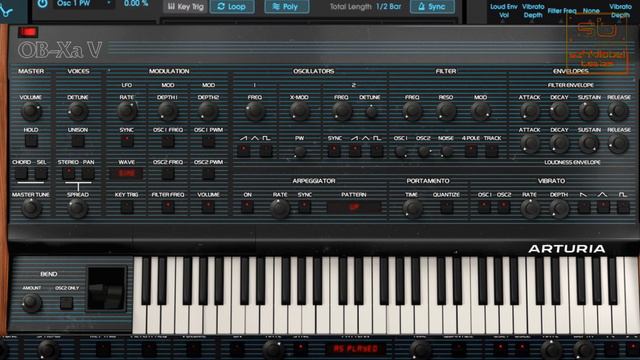640x360 pixels.
Task: Select the Oscillator 1 sawtooth wave button
Action: click(244, 151)
